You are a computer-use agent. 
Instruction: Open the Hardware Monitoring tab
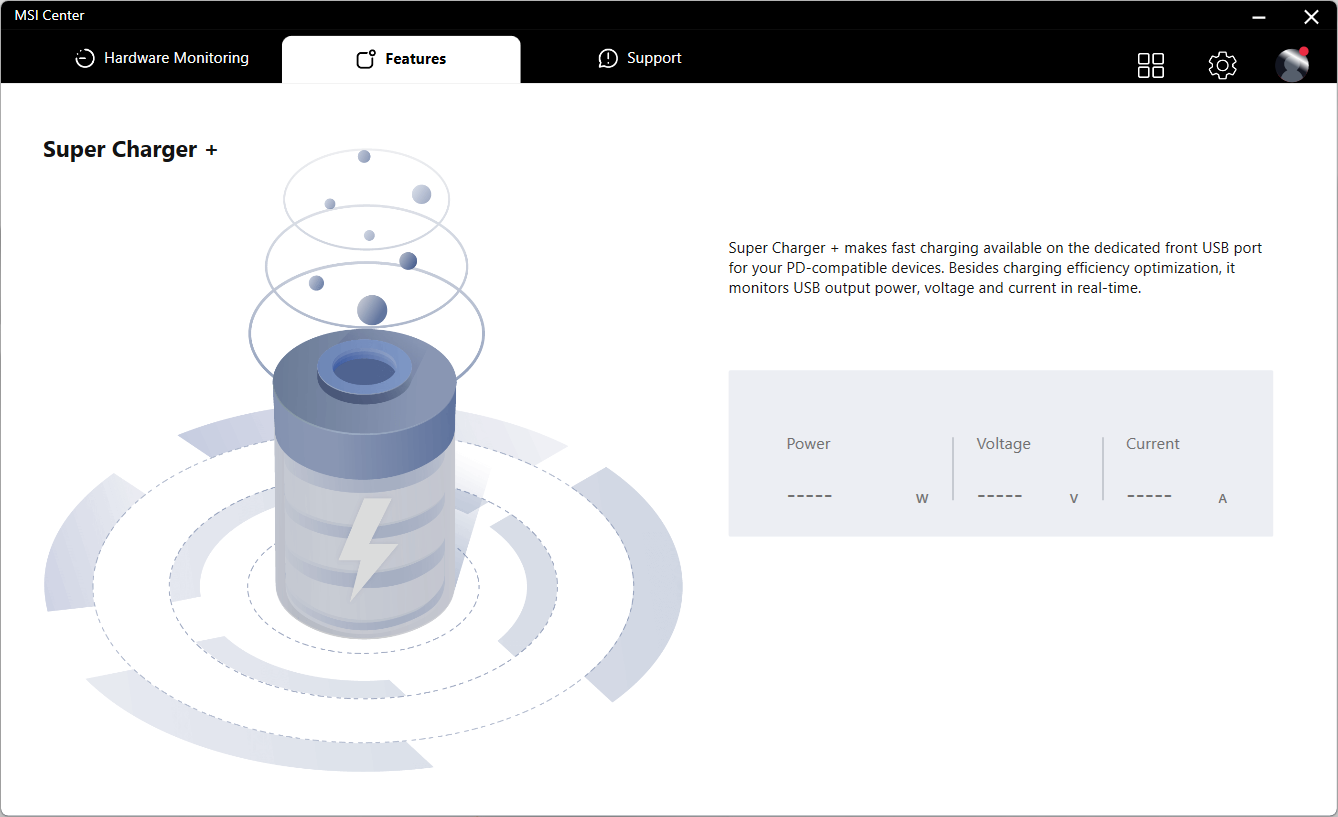(x=162, y=59)
